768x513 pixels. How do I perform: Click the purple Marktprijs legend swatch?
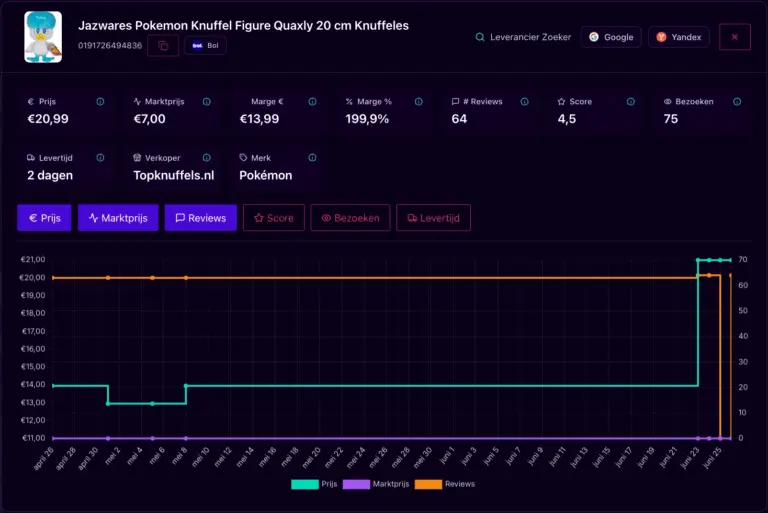(356, 484)
